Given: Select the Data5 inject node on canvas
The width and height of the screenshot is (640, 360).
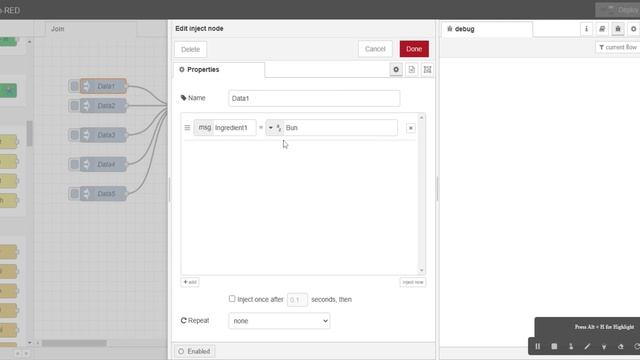Looking at the screenshot, I should point(103,193).
